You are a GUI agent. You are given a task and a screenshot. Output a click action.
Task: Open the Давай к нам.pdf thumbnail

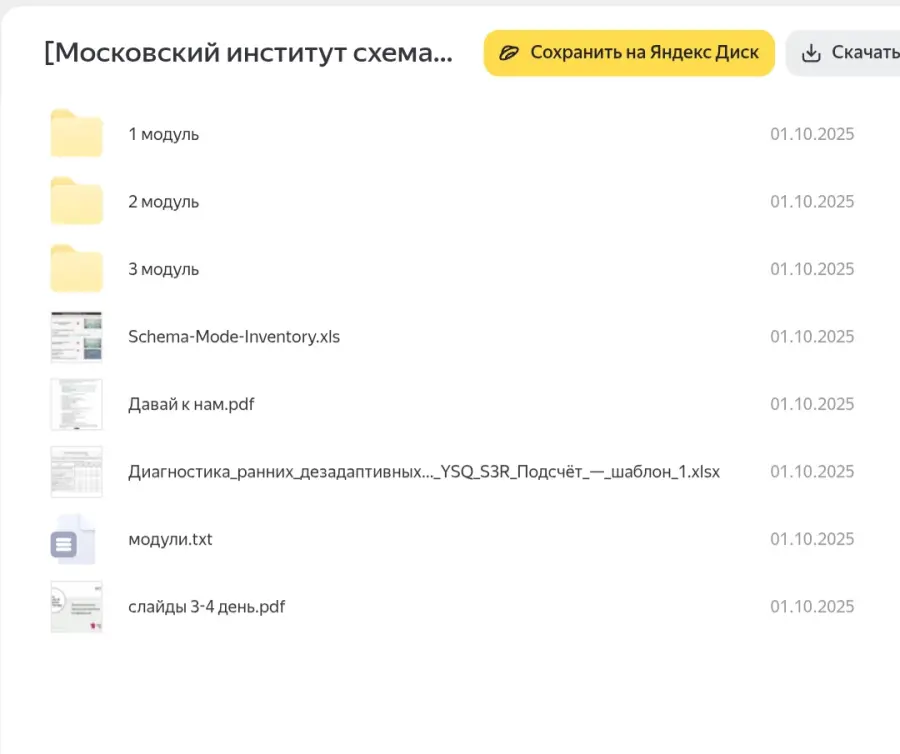click(76, 404)
